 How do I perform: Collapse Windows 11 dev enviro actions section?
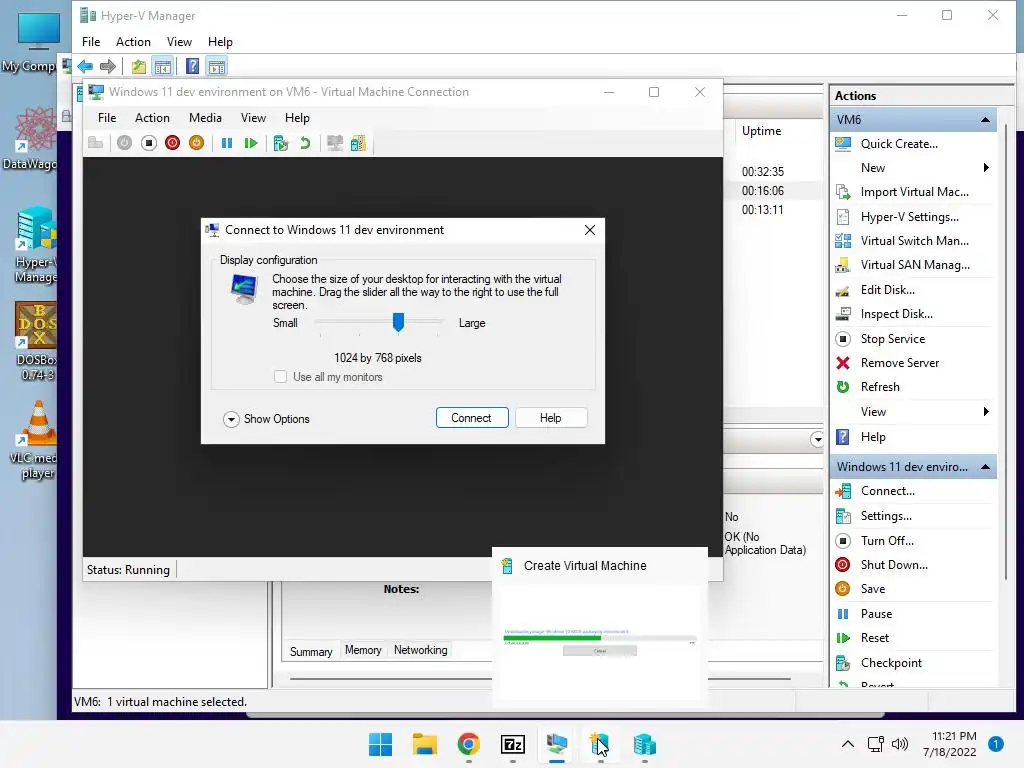click(x=985, y=467)
